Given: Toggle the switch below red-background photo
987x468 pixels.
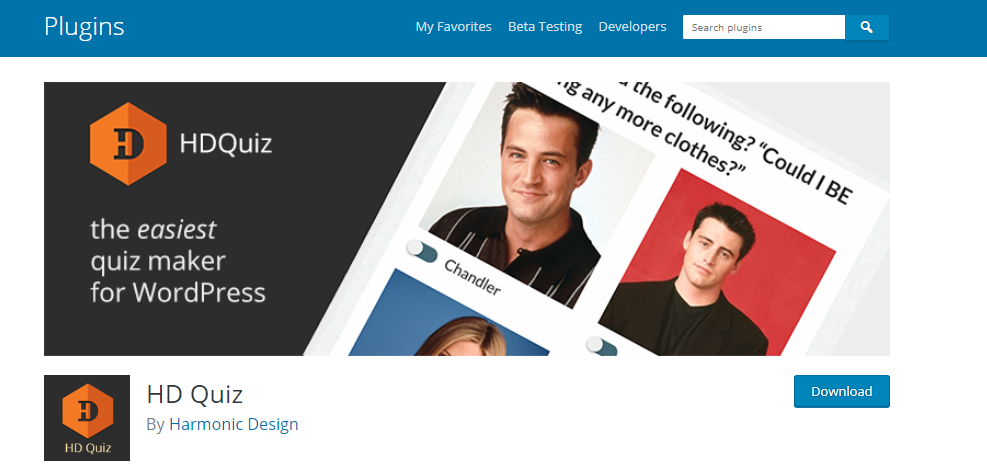Looking at the screenshot, I should coord(602,346).
